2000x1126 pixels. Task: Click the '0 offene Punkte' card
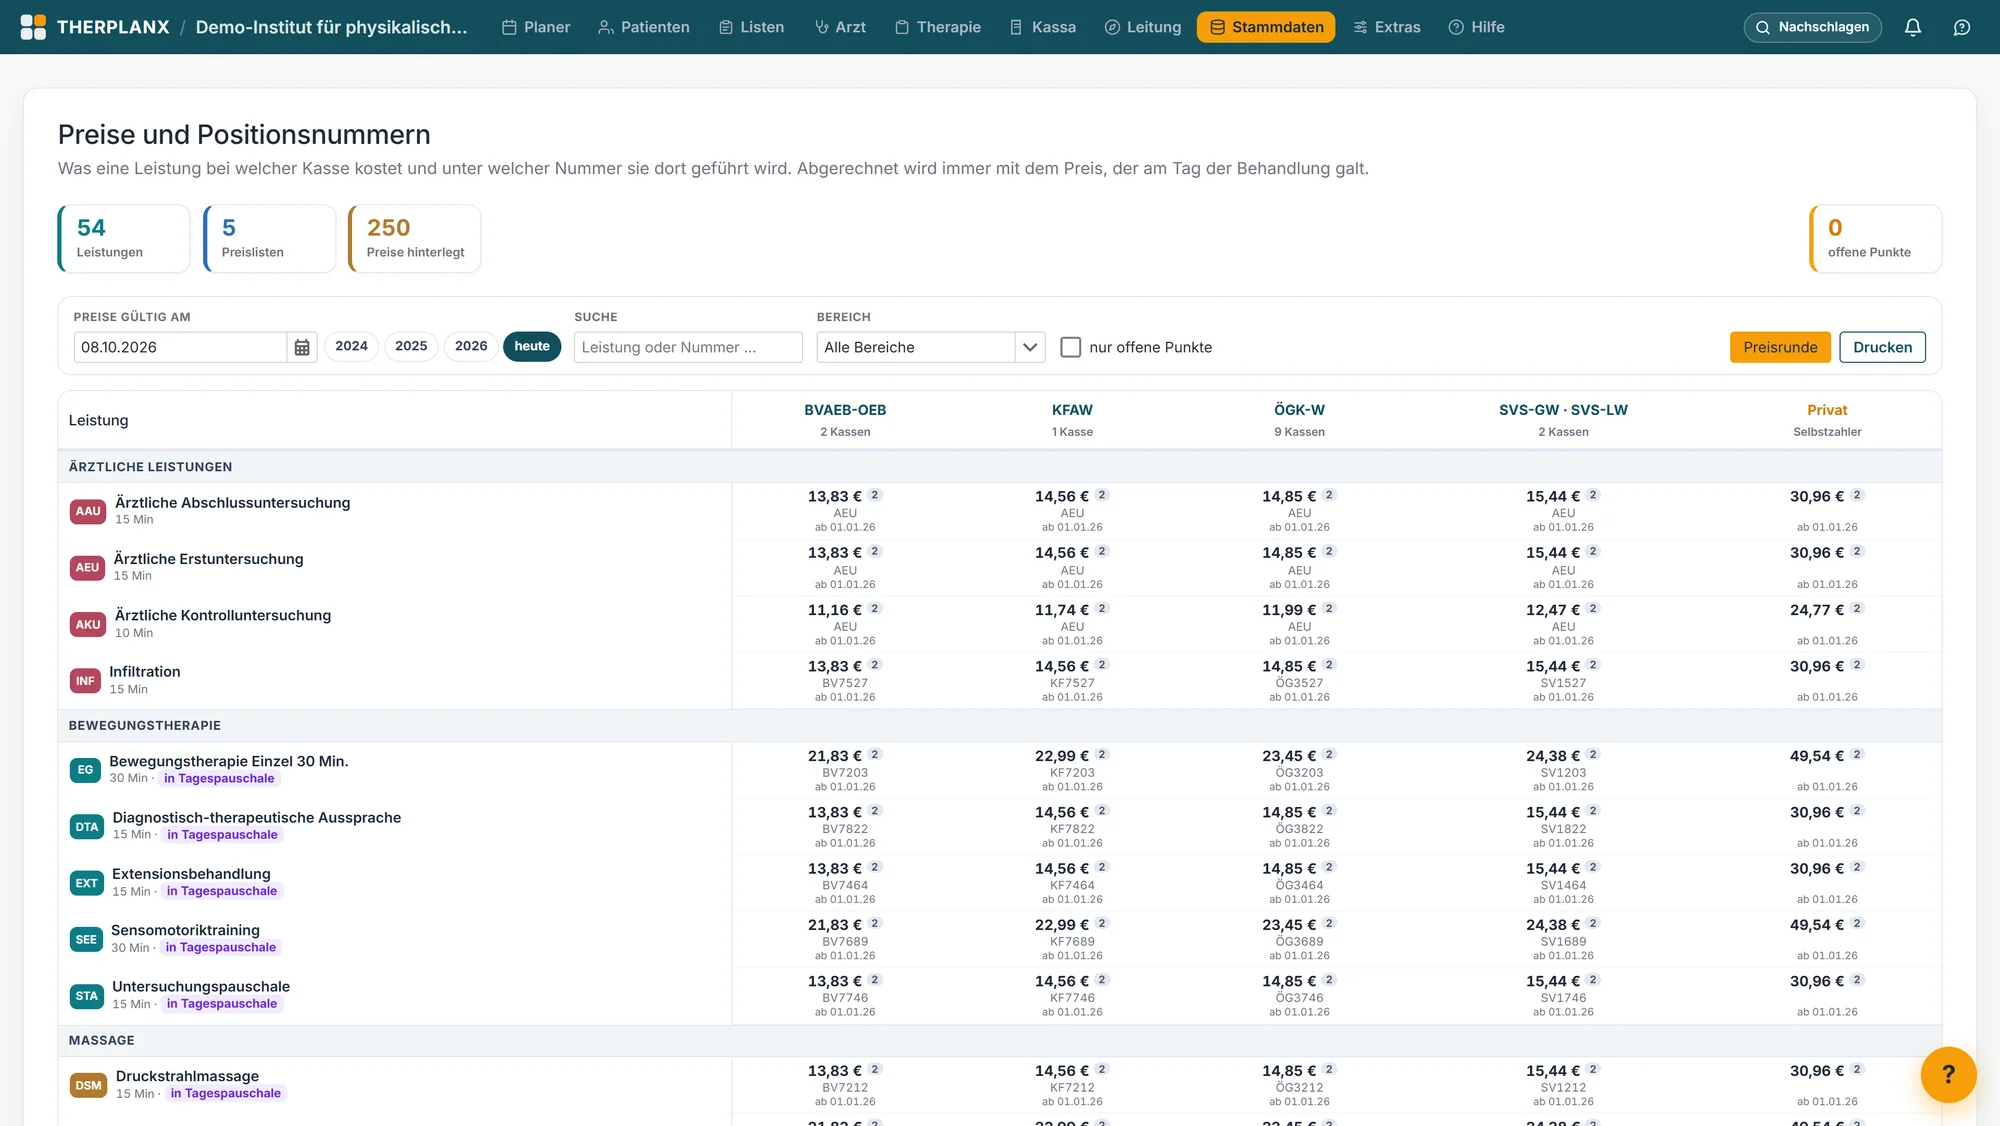[1875, 238]
